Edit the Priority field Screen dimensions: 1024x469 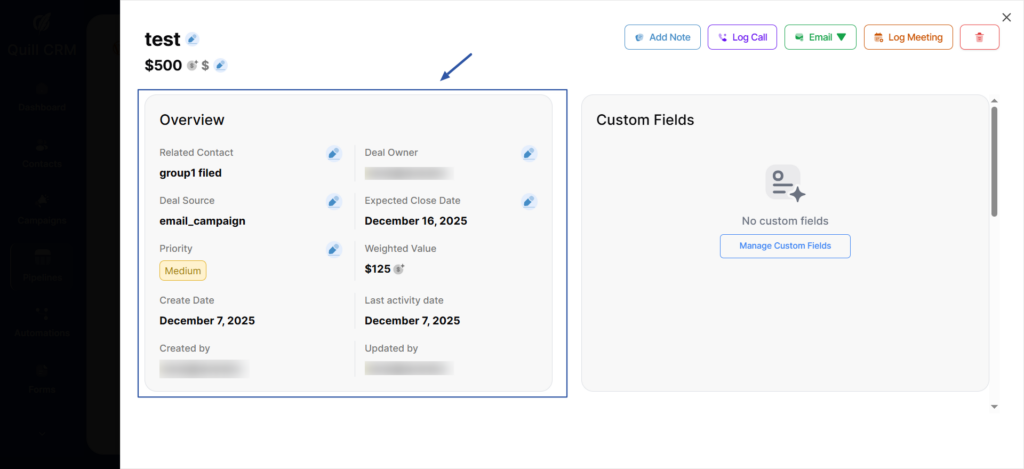tap(334, 249)
